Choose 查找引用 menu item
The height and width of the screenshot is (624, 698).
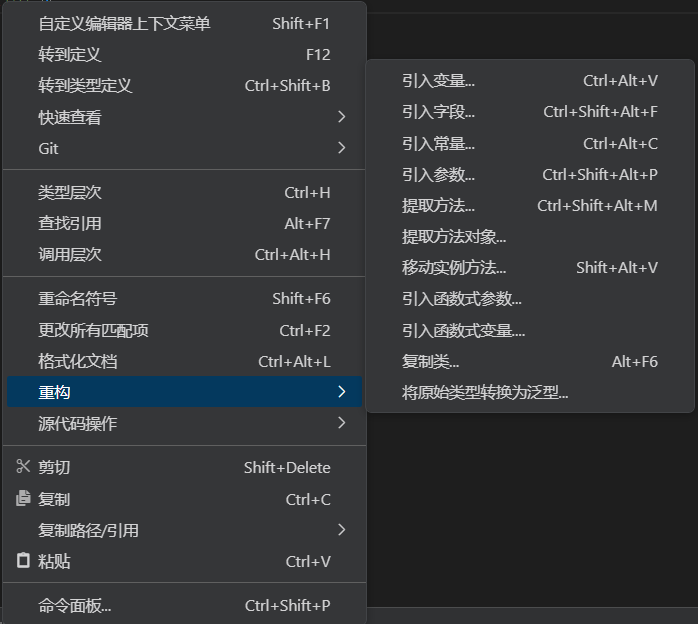click(x=184, y=223)
